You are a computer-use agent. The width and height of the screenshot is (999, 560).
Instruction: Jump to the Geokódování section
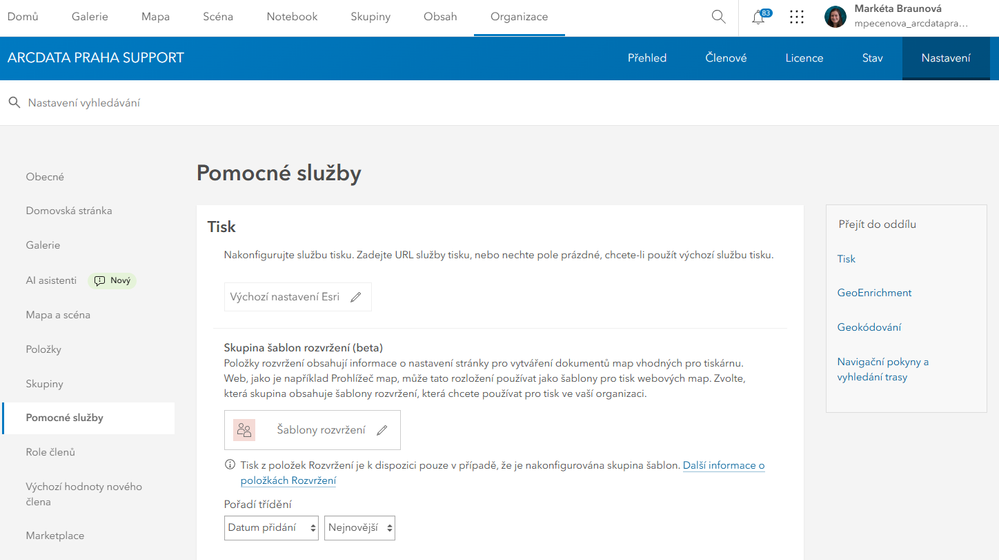click(x=869, y=327)
